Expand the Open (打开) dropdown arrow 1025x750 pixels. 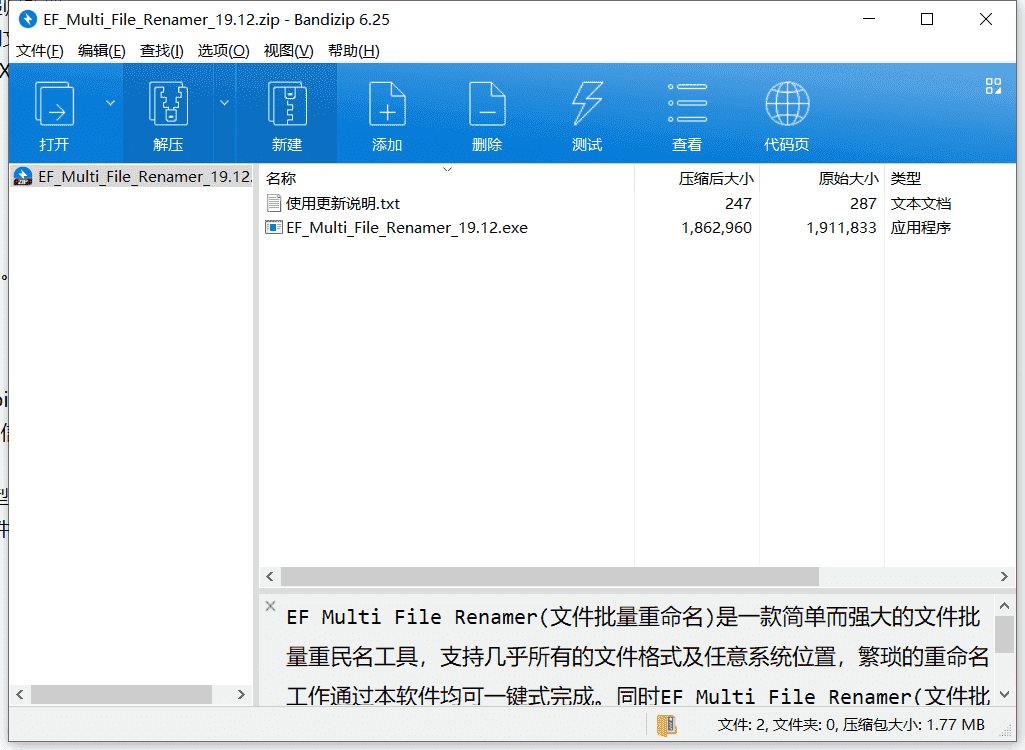coord(110,103)
